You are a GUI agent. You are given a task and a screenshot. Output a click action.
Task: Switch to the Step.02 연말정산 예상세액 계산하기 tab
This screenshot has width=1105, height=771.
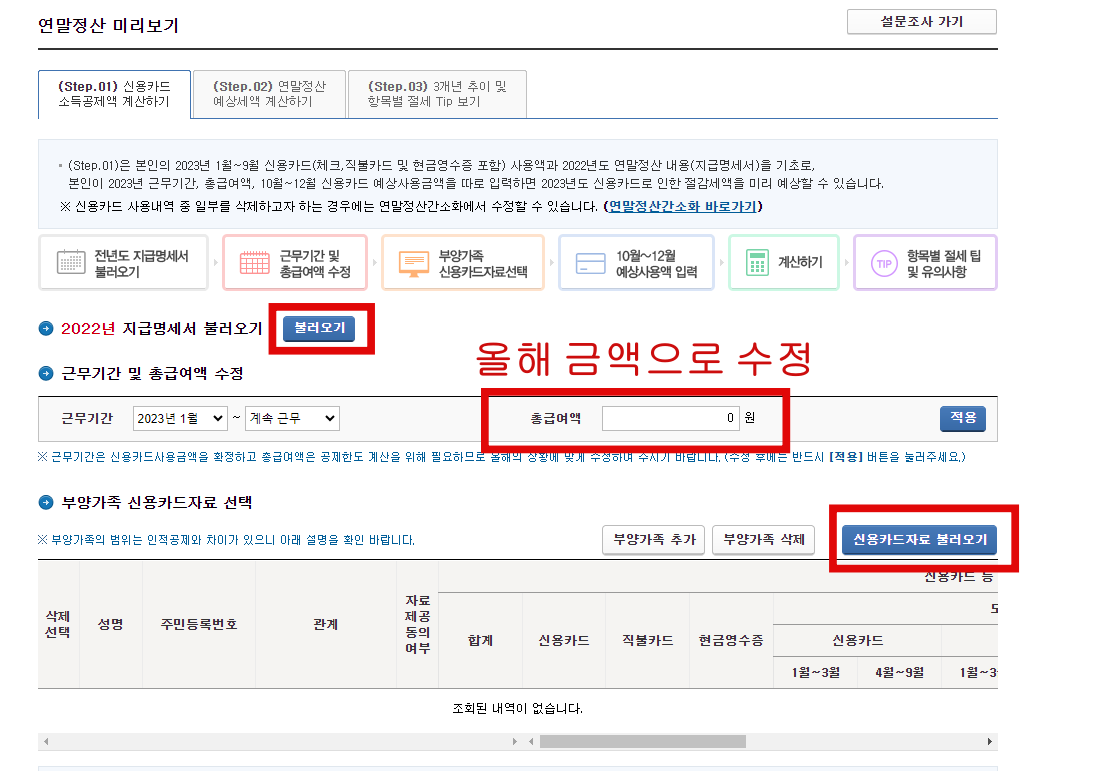click(269, 93)
